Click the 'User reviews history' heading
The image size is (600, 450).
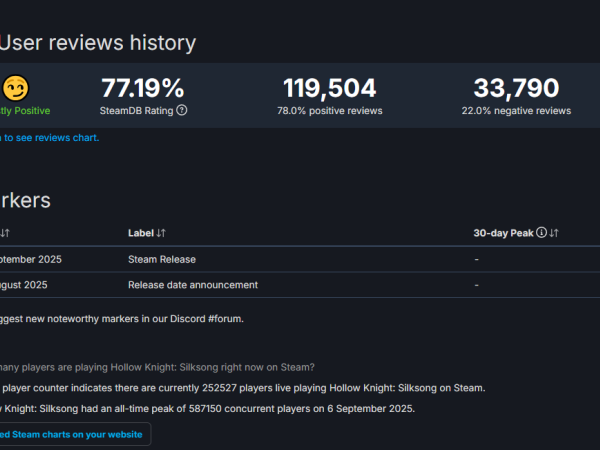pyautogui.click(x=98, y=42)
